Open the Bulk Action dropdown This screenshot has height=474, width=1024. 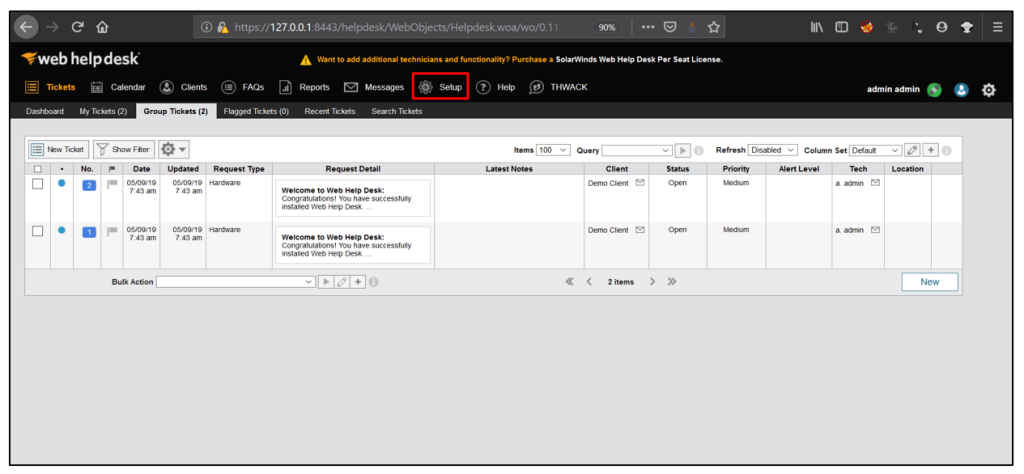(x=236, y=282)
